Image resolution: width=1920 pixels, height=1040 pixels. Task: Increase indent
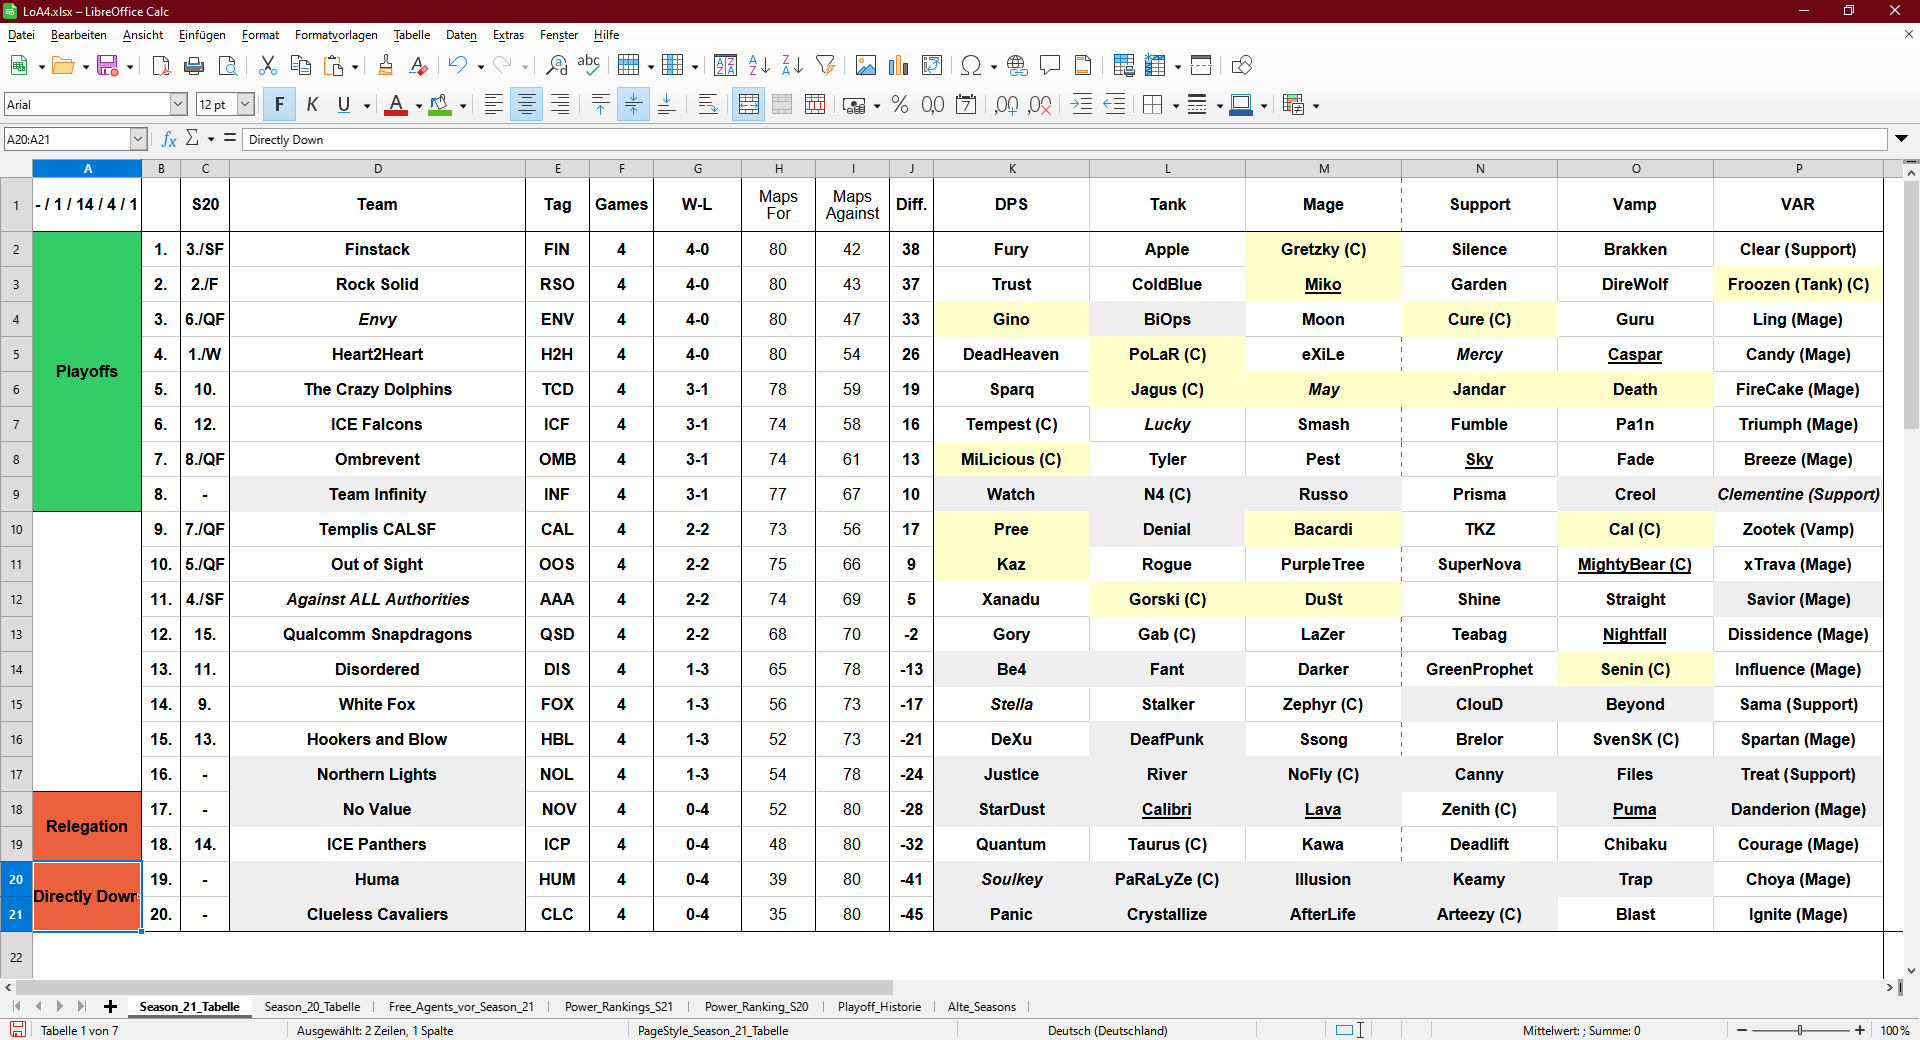[1081, 105]
